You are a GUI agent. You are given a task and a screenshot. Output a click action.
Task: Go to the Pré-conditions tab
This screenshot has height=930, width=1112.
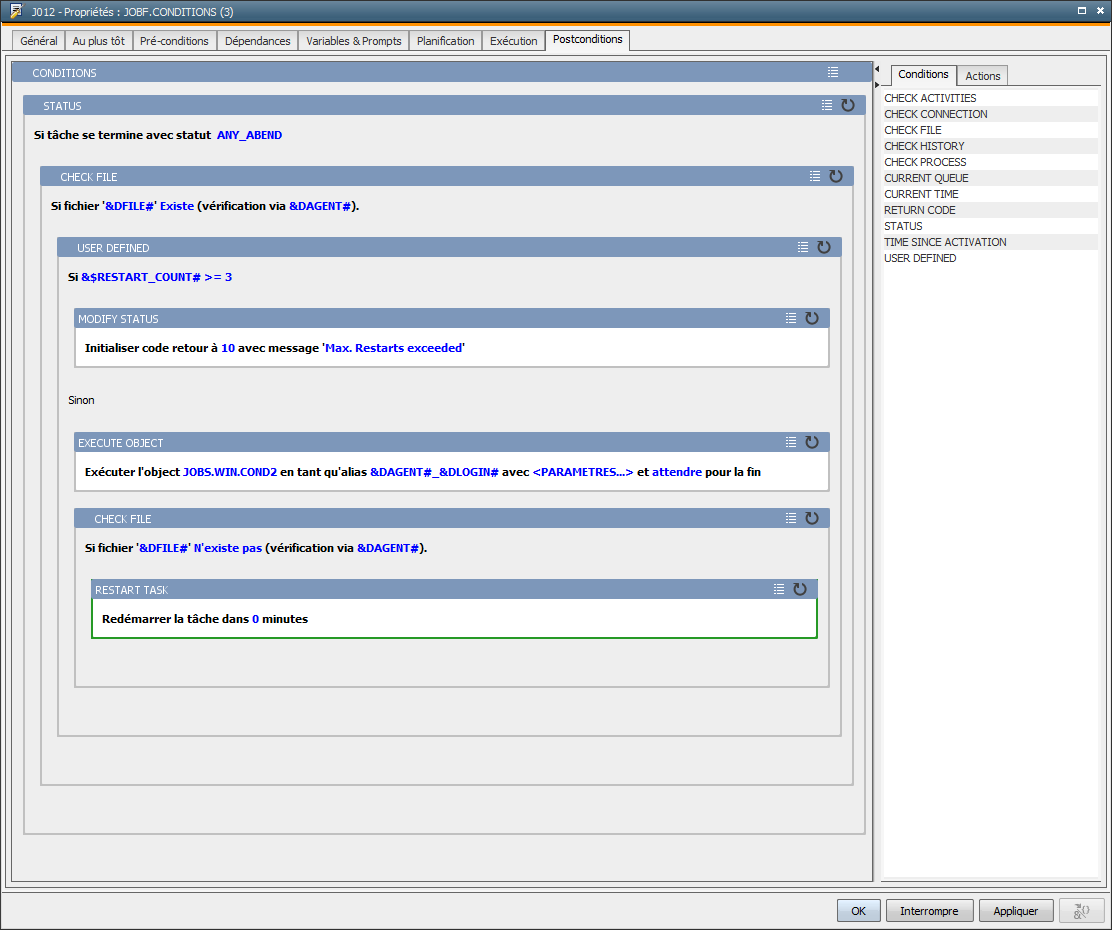tap(174, 41)
